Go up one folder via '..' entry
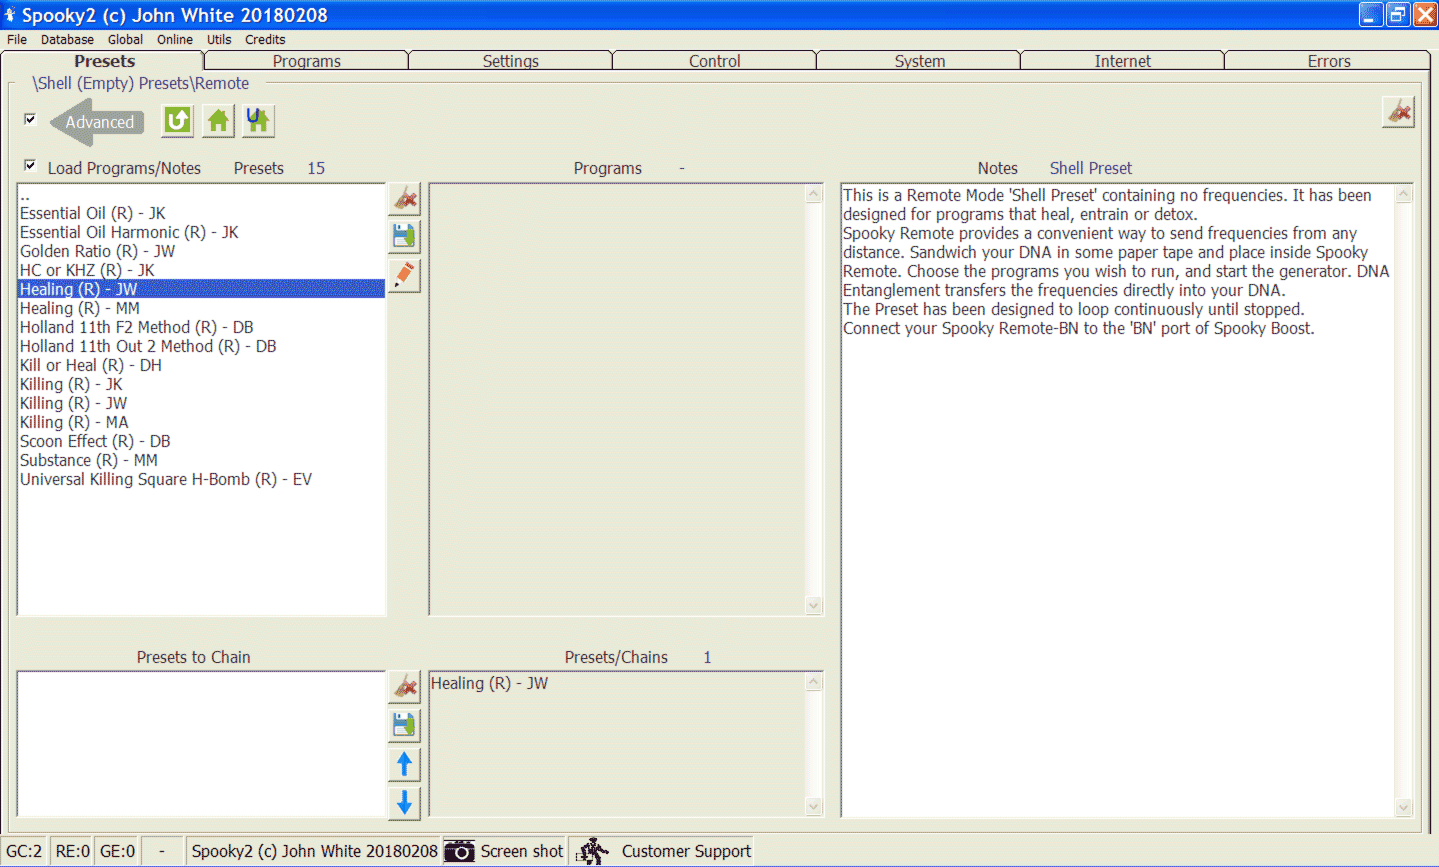This screenshot has width=1439, height=867. (x=25, y=196)
